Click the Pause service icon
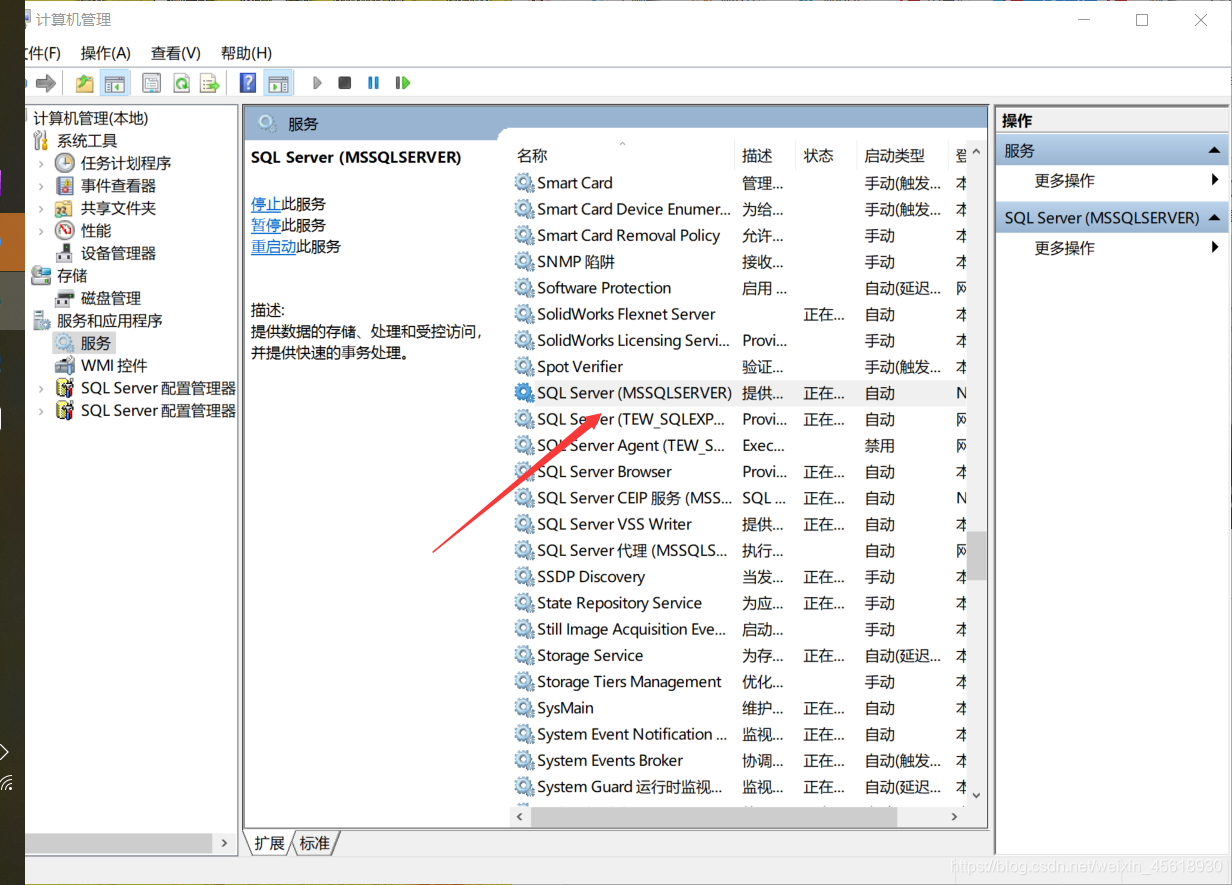The height and width of the screenshot is (885, 1232). pos(373,83)
